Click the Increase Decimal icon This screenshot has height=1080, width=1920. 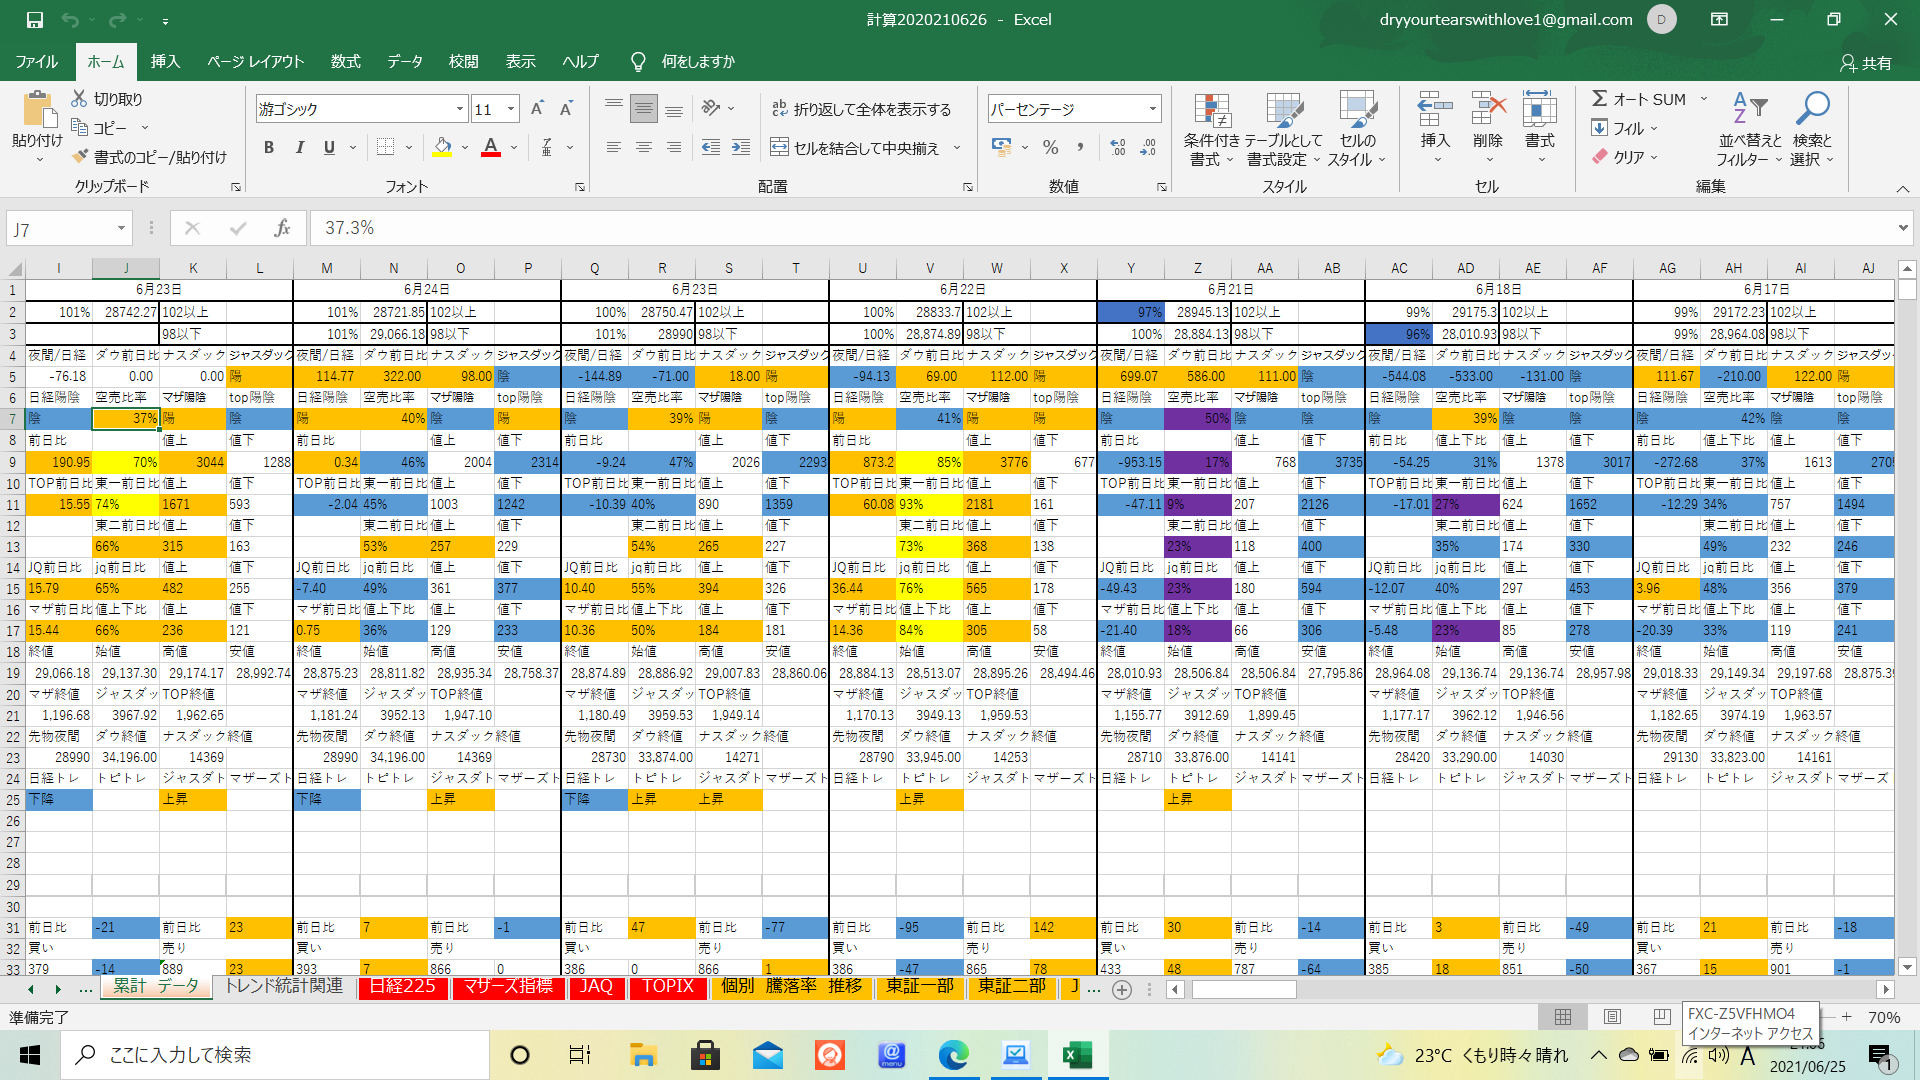pos(1118,148)
